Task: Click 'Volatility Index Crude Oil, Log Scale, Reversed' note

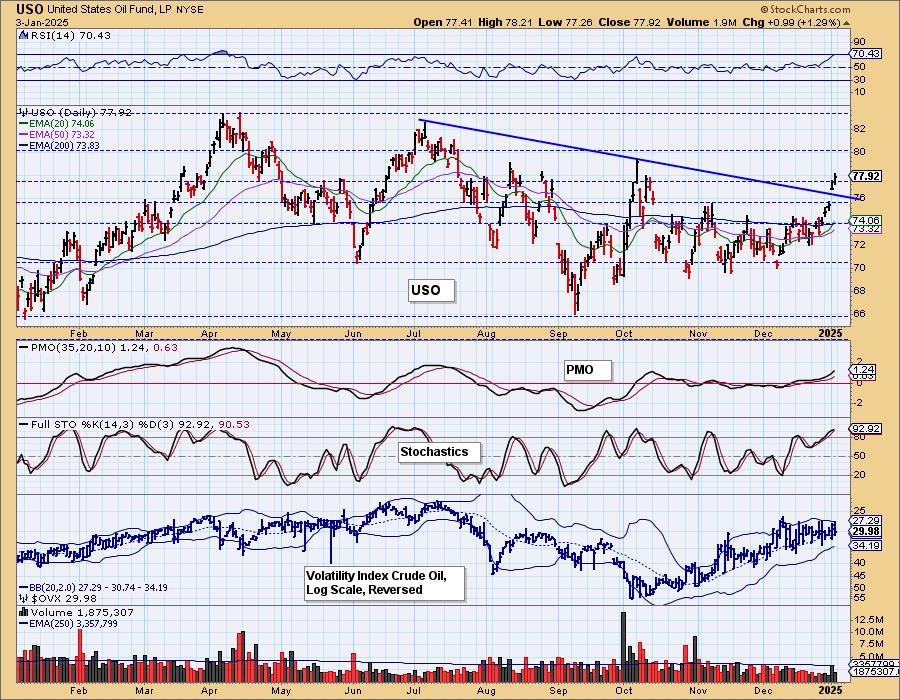Action: tap(384, 583)
